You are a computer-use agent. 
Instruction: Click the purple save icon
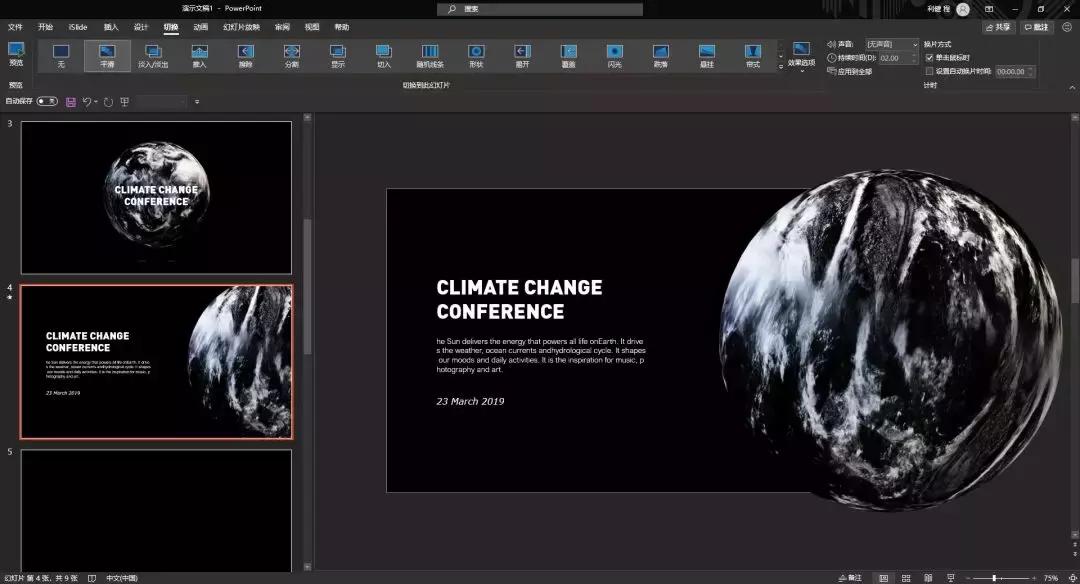coord(71,102)
